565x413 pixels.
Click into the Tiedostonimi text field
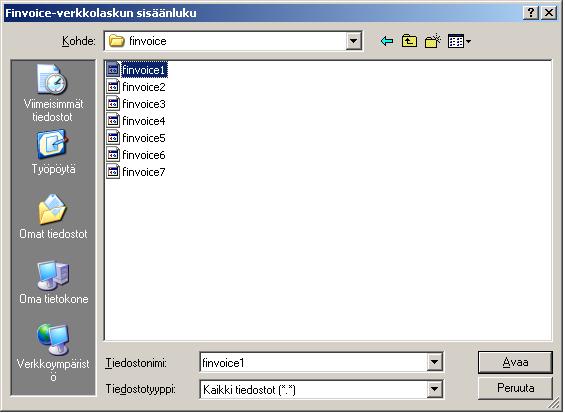pos(313,362)
